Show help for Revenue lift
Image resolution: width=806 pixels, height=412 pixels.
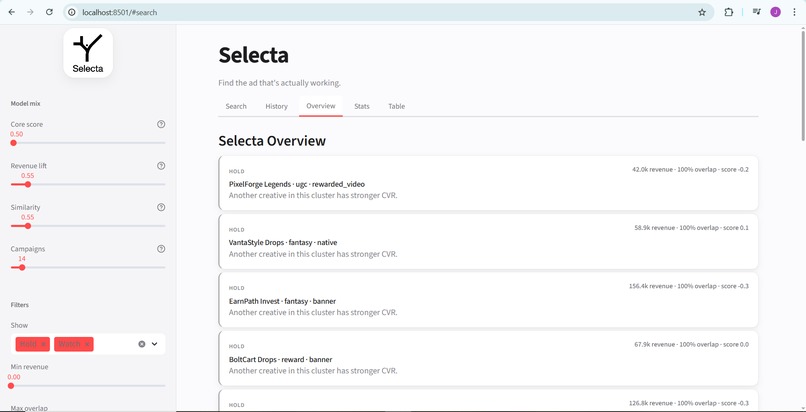[161, 165]
